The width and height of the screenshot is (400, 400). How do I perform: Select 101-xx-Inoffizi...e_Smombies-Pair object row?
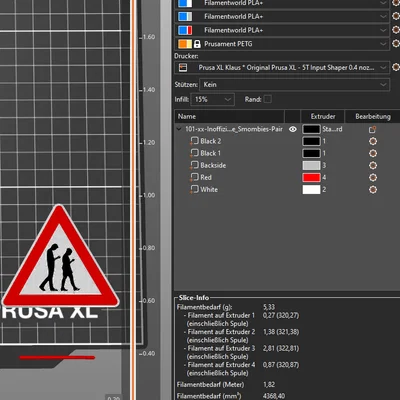234,129
